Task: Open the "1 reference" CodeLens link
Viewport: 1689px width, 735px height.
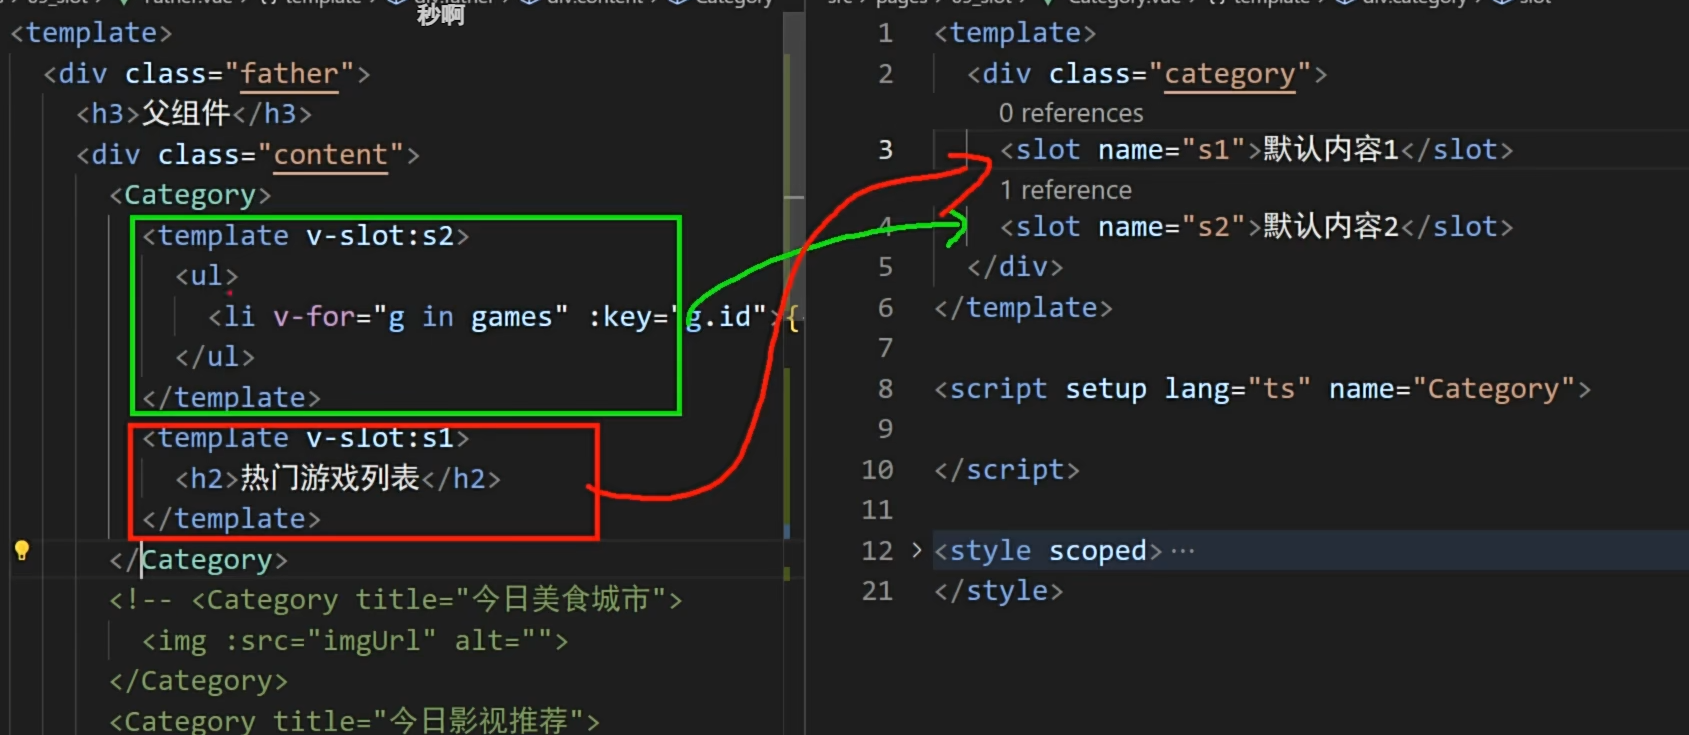Action: (1065, 190)
